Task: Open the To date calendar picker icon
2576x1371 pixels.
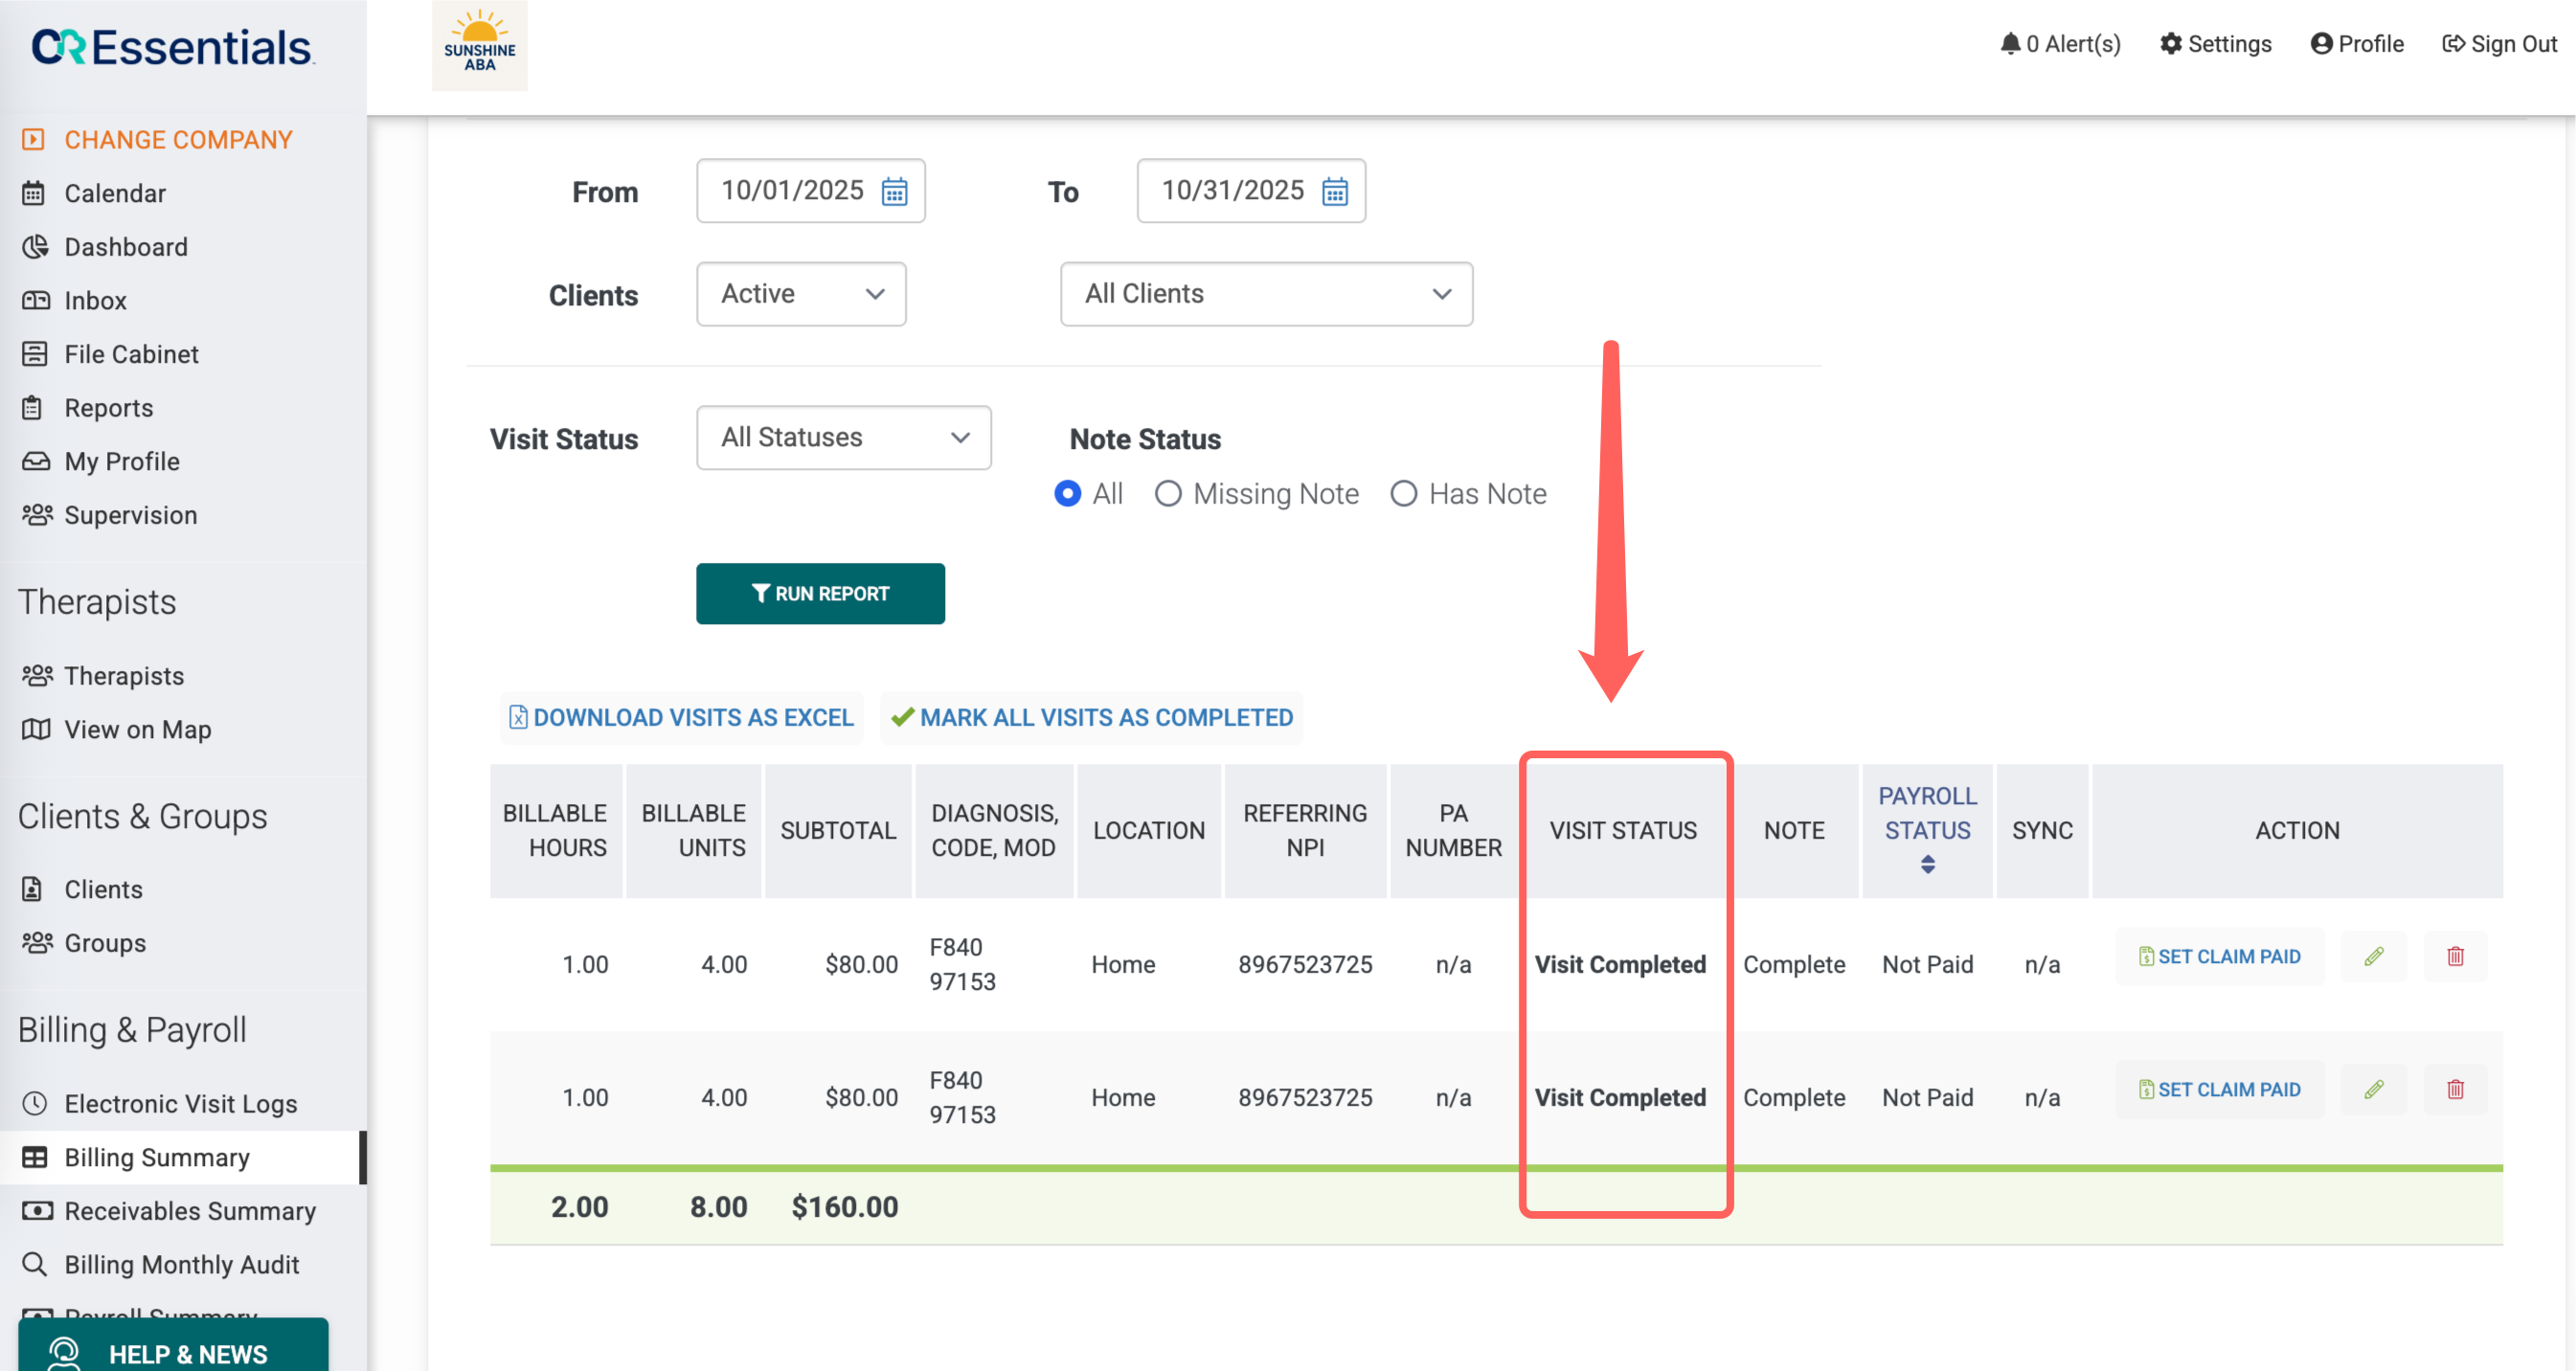Action: 1334,191
